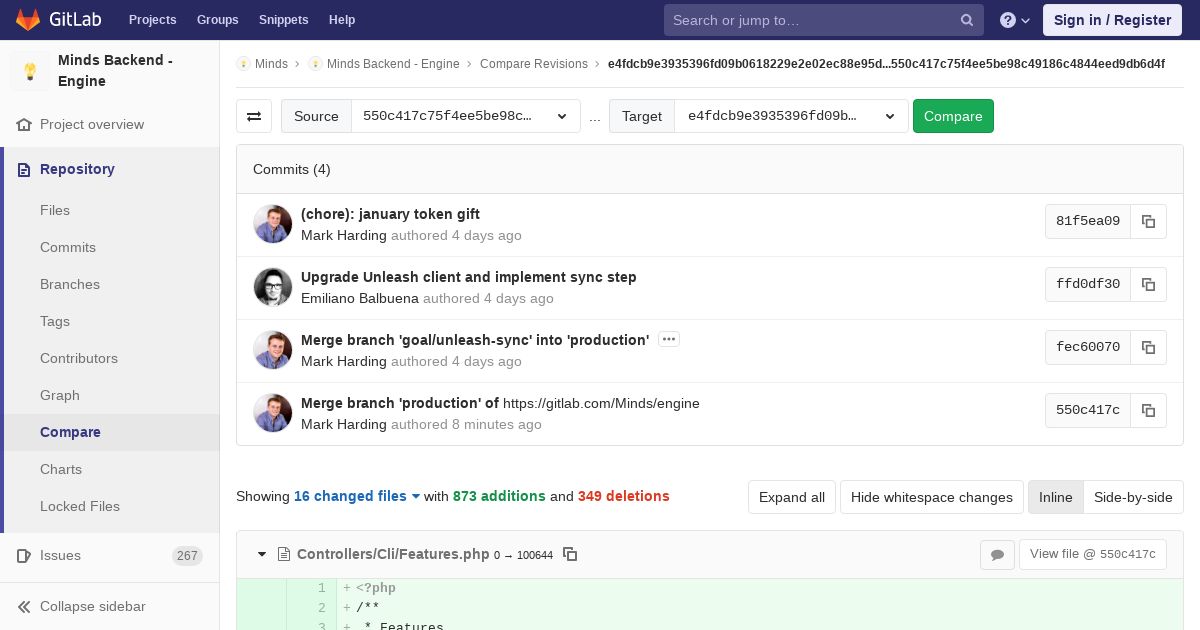Screen dimensions: 1200x630
Task: Copy commit SHA ffd0df30
Action: tap(1148, 284)
